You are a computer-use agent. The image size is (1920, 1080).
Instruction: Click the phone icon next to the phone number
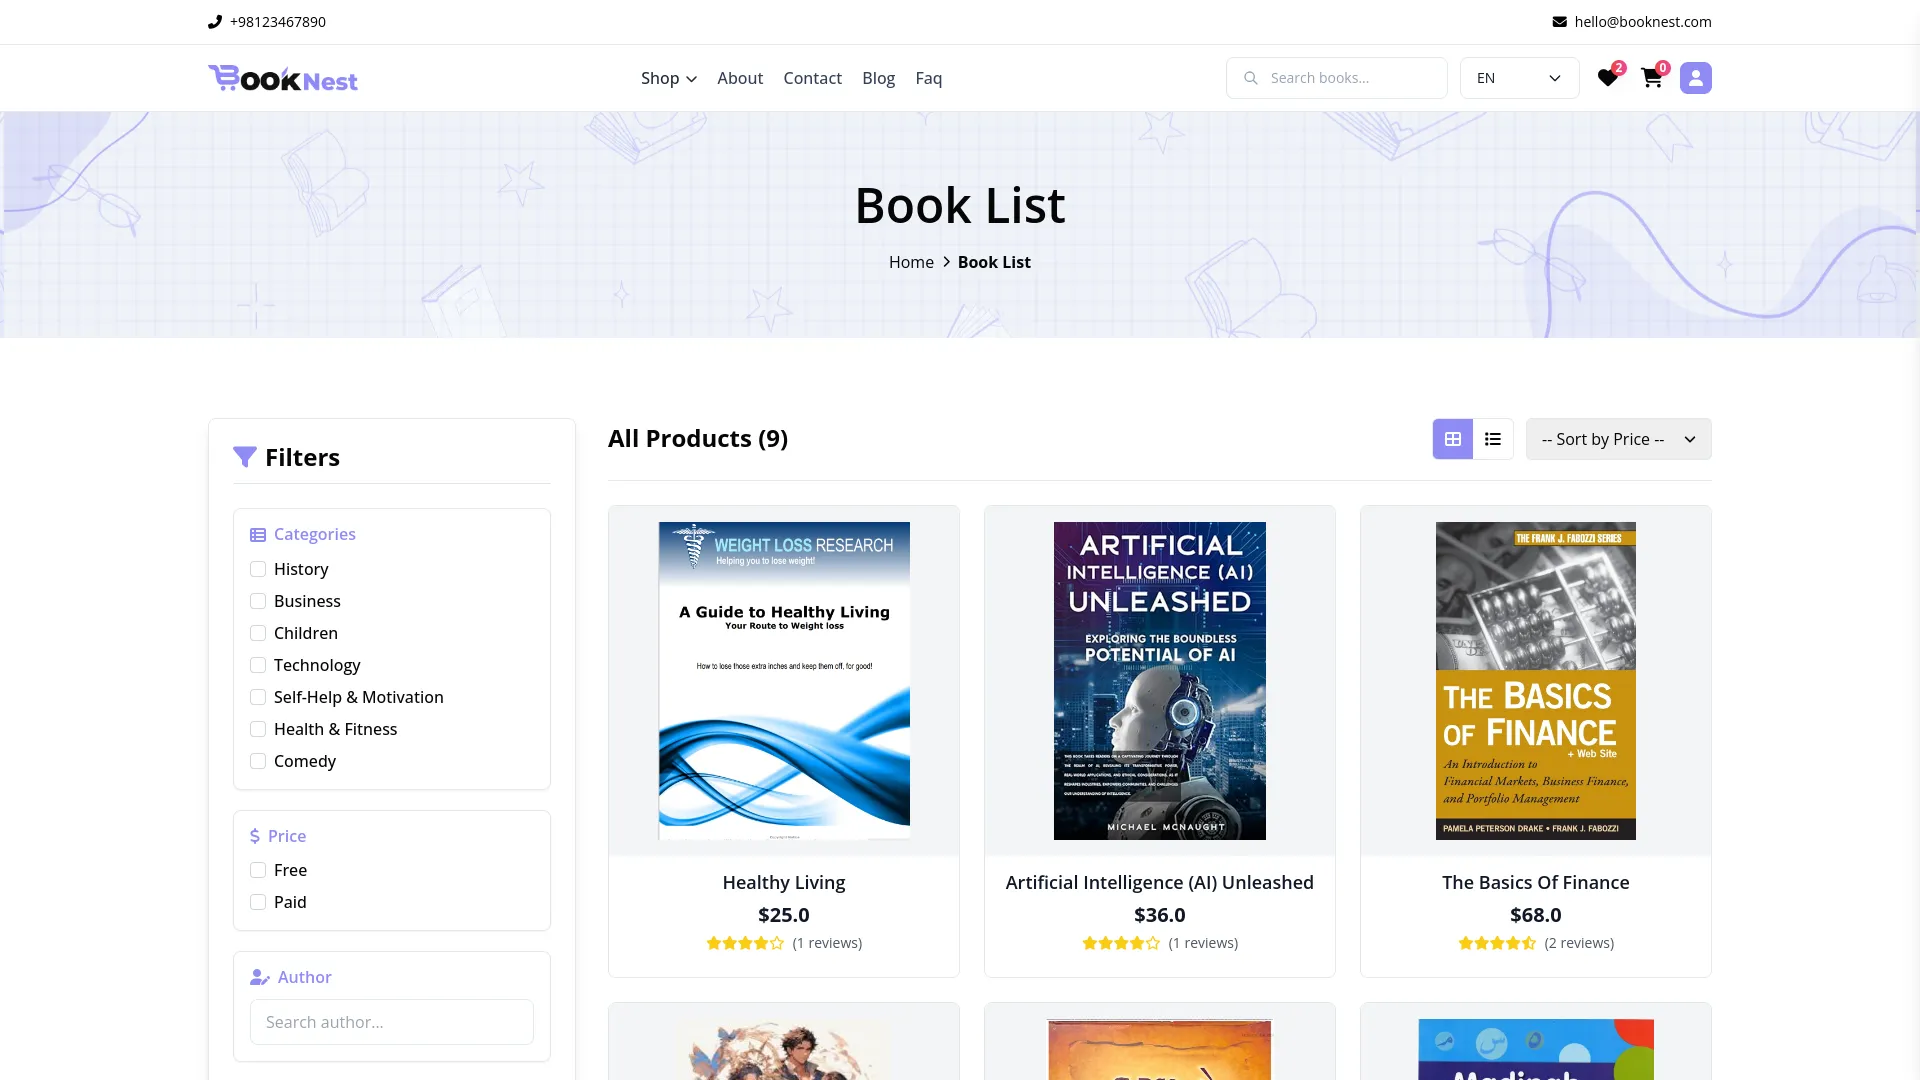(214, 21)
